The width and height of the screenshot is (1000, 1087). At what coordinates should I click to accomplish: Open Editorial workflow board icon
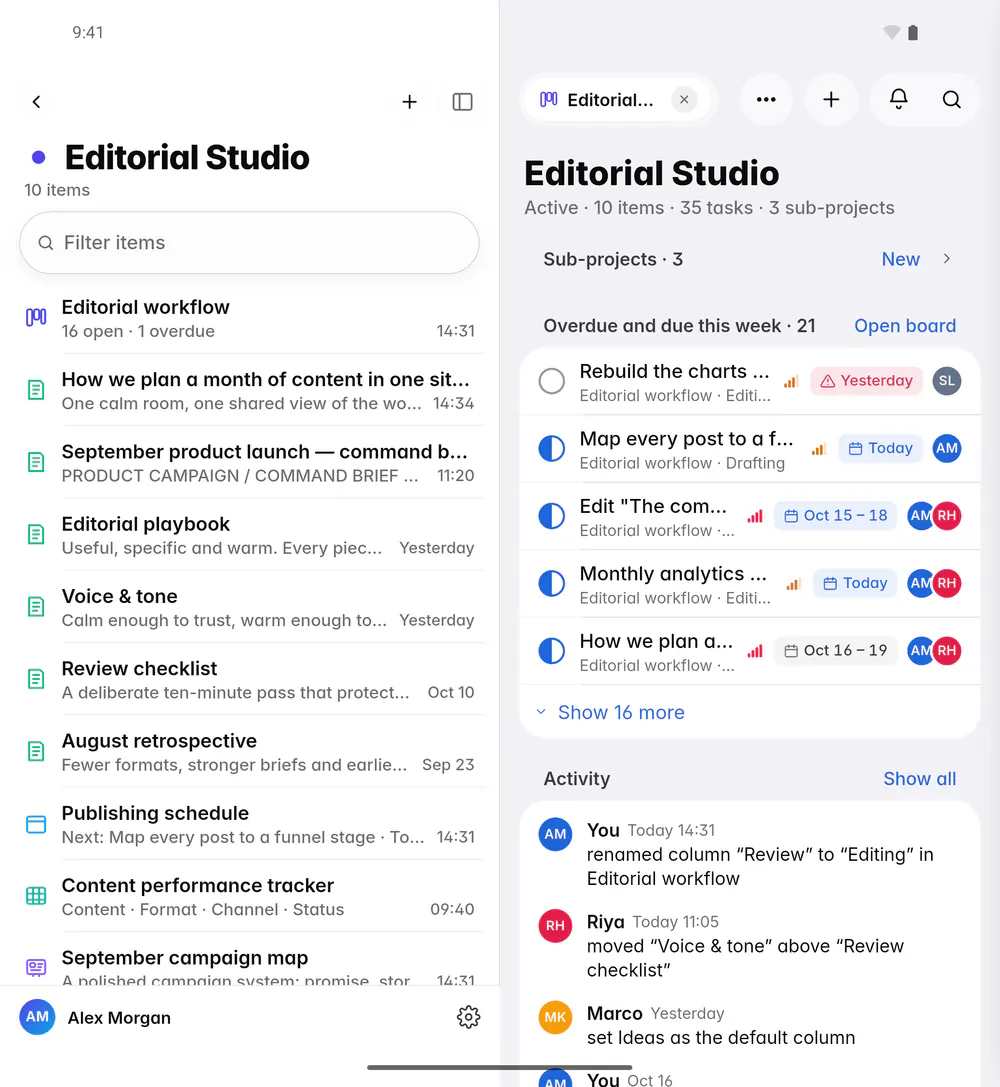click(x=36, y=318)
